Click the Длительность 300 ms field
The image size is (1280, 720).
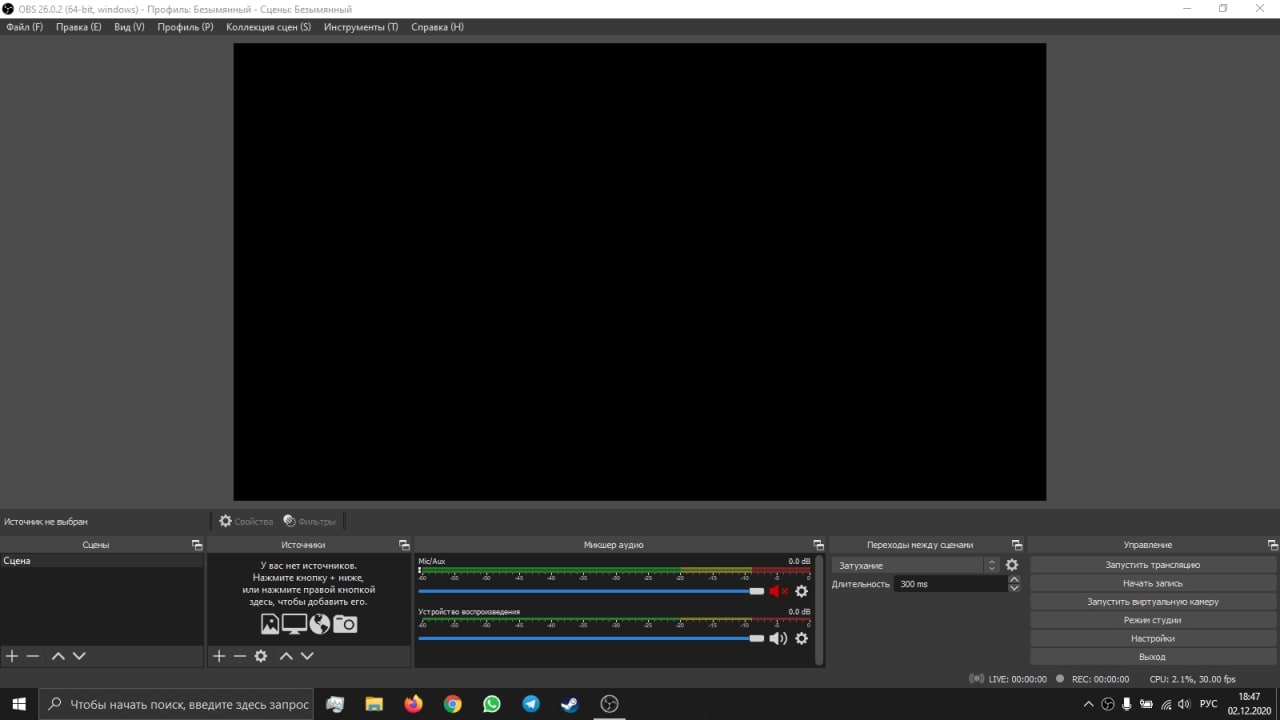950,584
